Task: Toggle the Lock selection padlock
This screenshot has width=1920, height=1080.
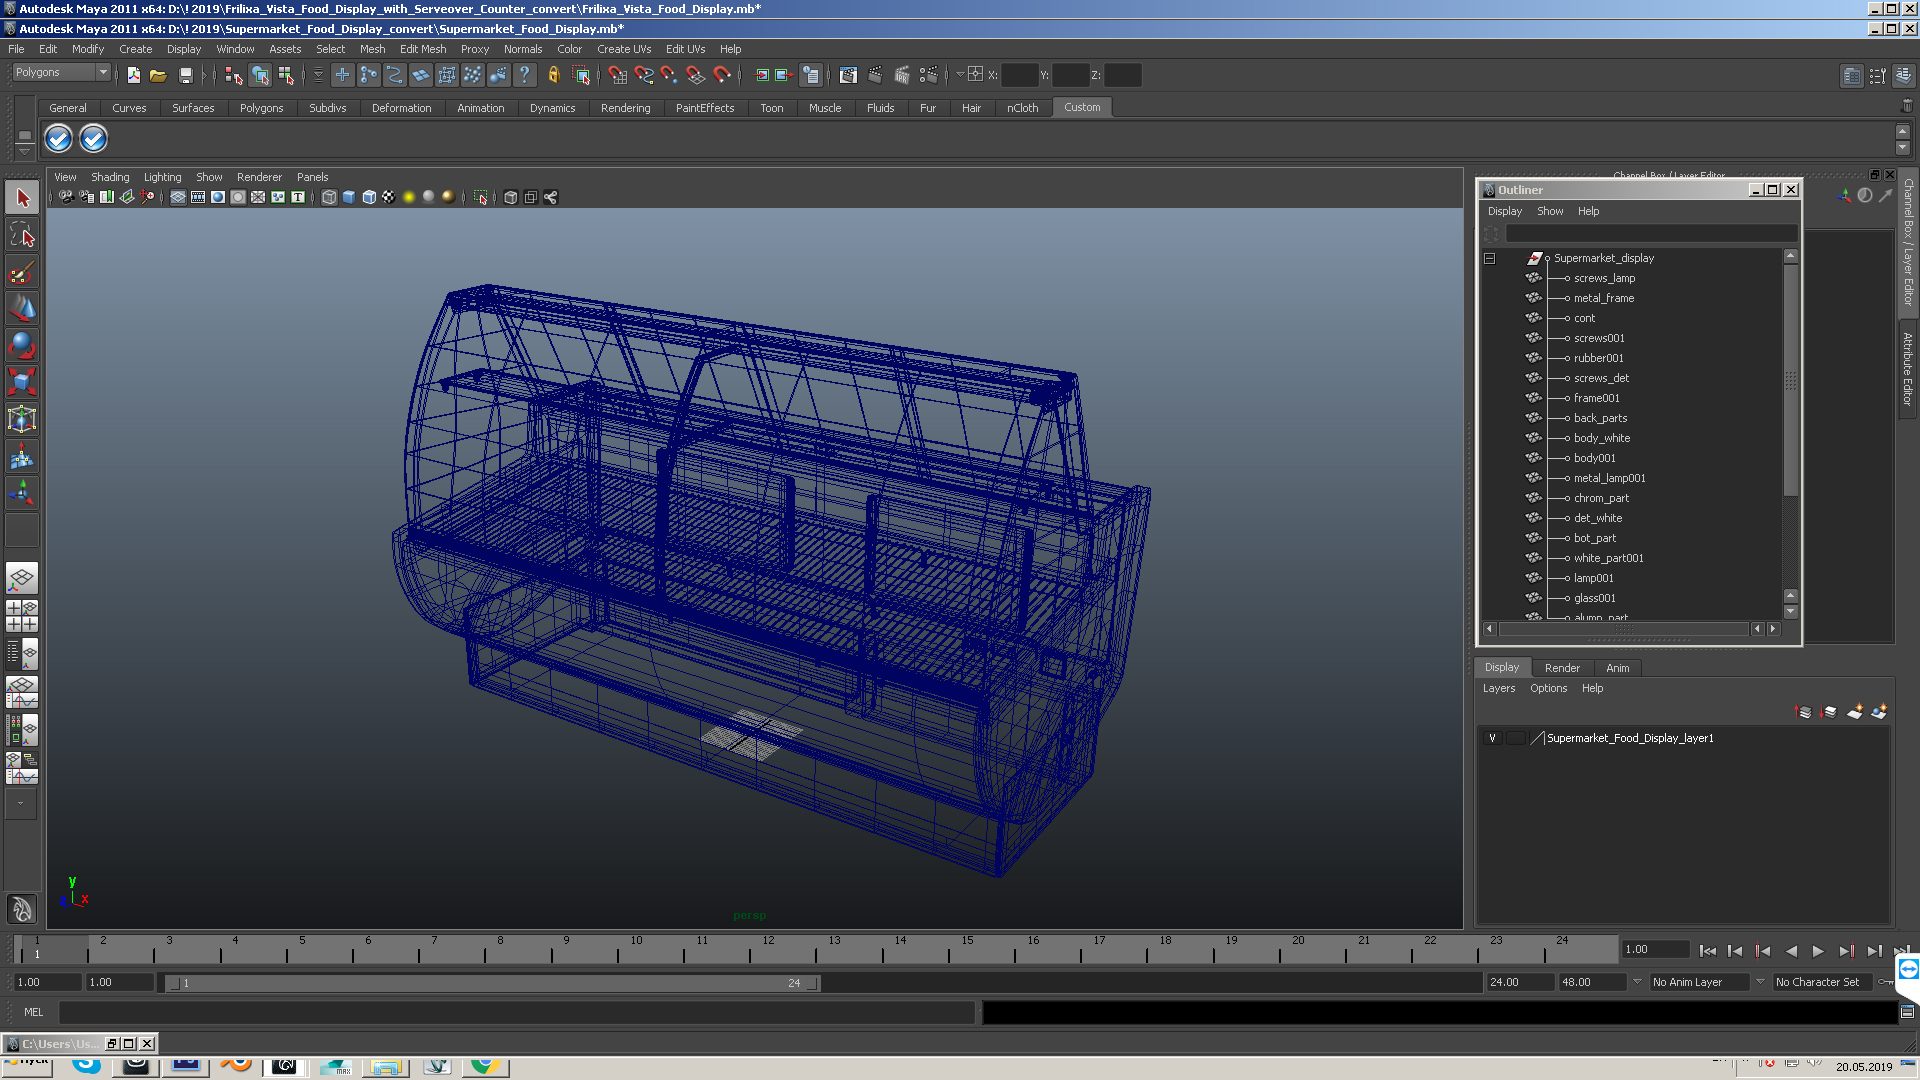Action: click(553, 75)
